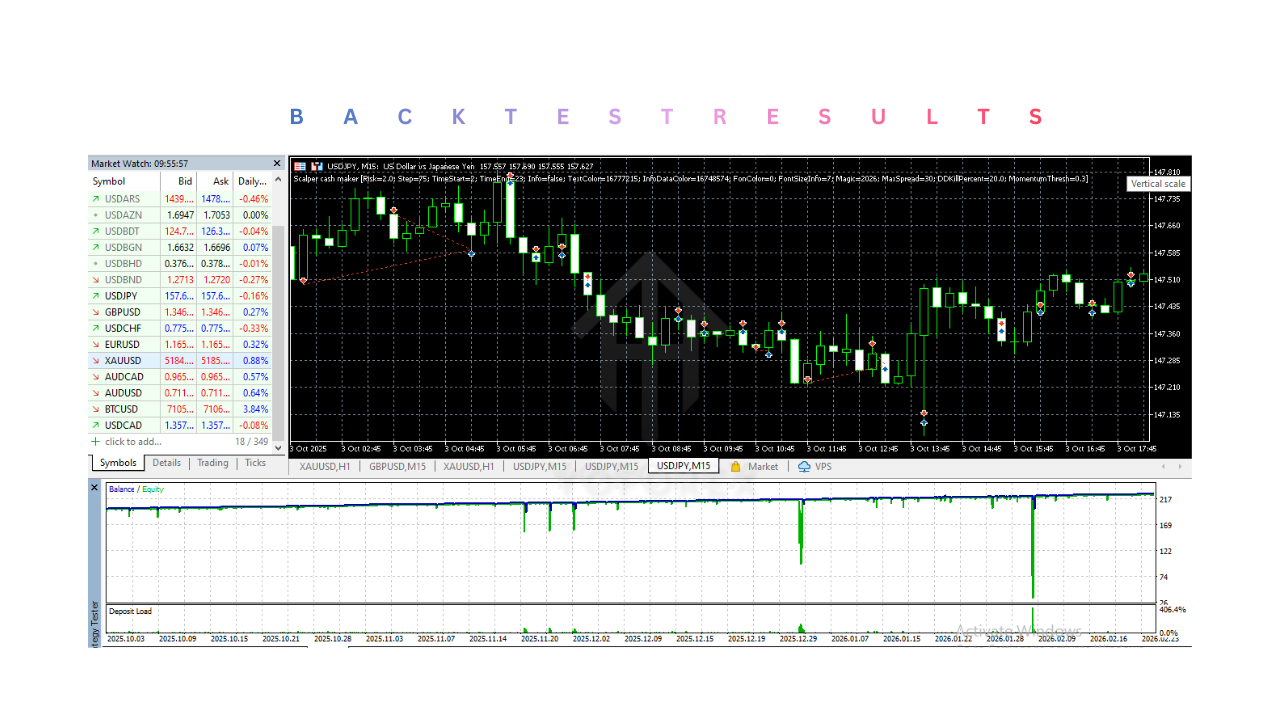Click the right chevron to scroll chart tabs
Viewport: 1280px width, 720px height.
(x=1178, y=466)
